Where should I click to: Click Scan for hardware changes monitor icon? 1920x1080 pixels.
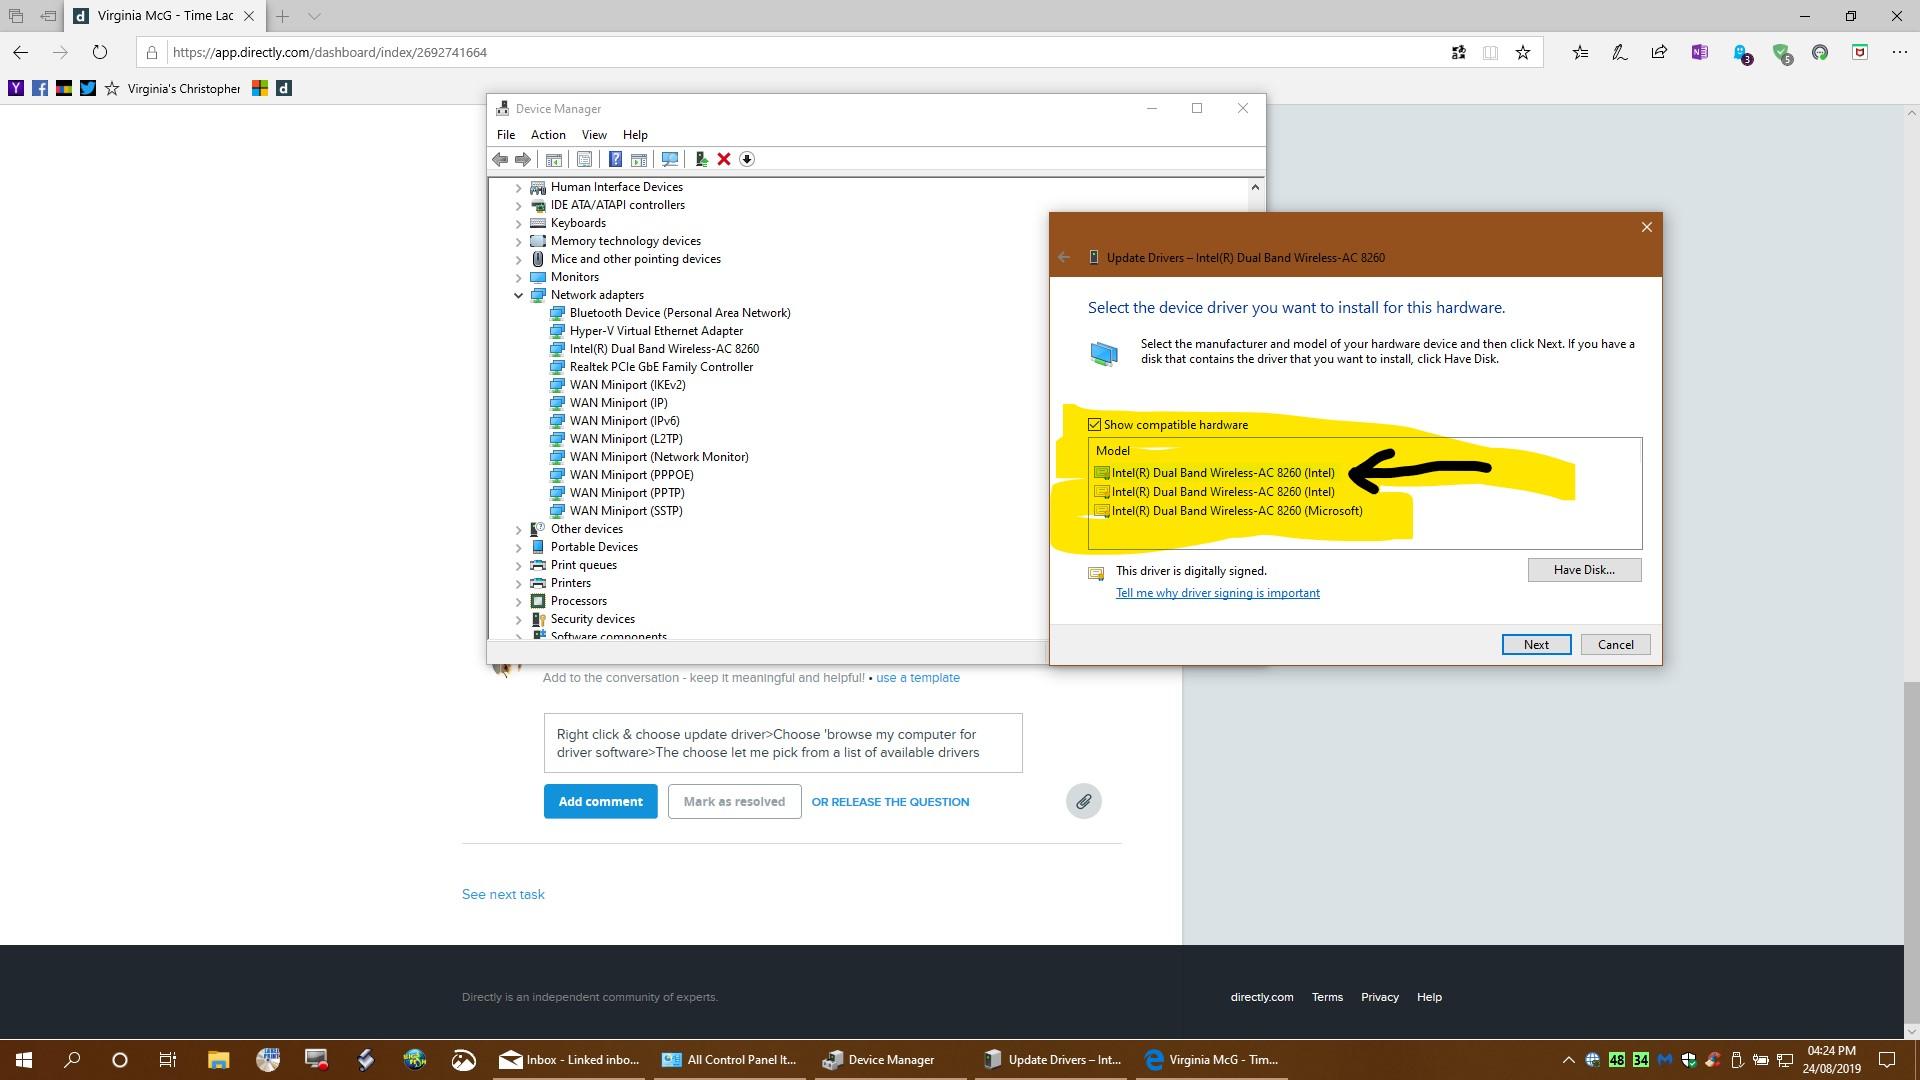pos(670,159)
